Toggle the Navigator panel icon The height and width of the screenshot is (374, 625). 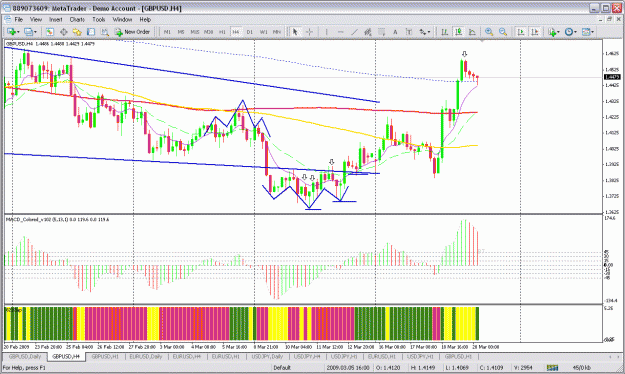point(77,32)
